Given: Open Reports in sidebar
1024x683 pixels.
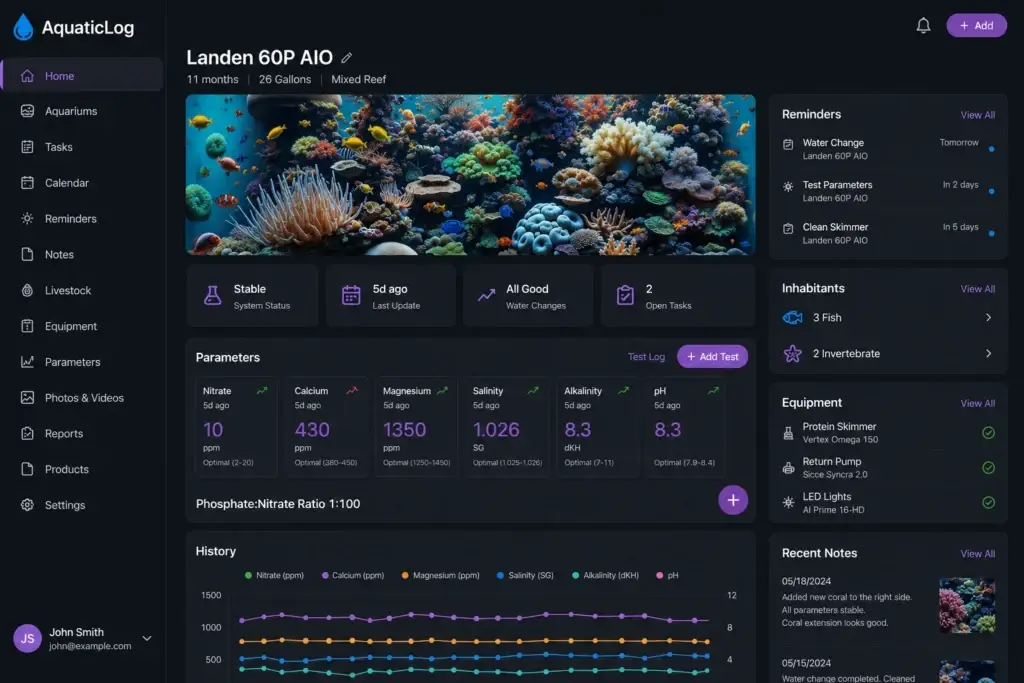Looking at the screenshot, I should point(82,434).
